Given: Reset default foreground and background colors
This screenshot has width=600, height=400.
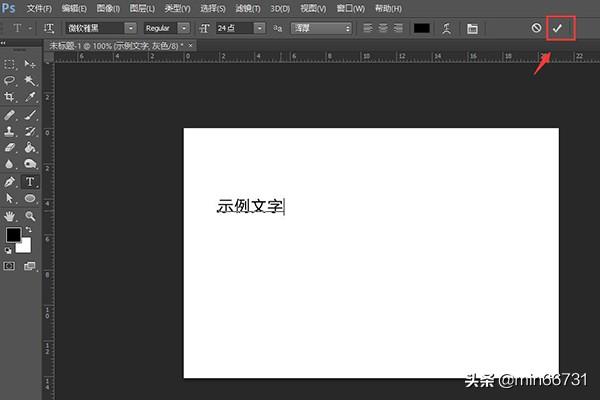Looking at the screenshot, I should pyautogui.click(x=8, y=251).
